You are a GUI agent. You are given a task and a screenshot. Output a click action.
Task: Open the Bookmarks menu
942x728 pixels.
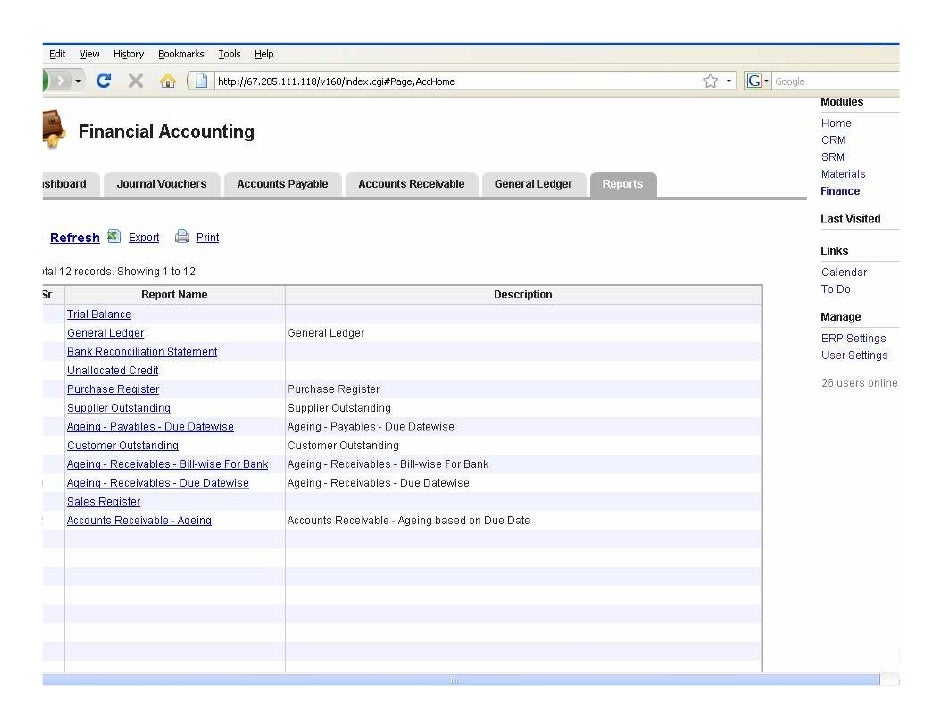(x=181, y=54)
